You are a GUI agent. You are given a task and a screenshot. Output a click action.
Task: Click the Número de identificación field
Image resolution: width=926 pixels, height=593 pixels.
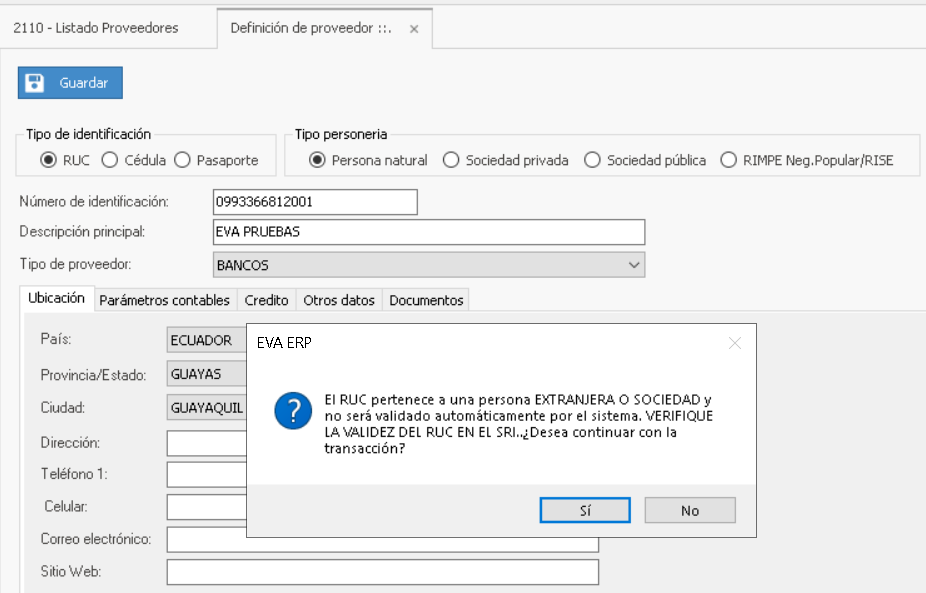click(x=315, y=202)
